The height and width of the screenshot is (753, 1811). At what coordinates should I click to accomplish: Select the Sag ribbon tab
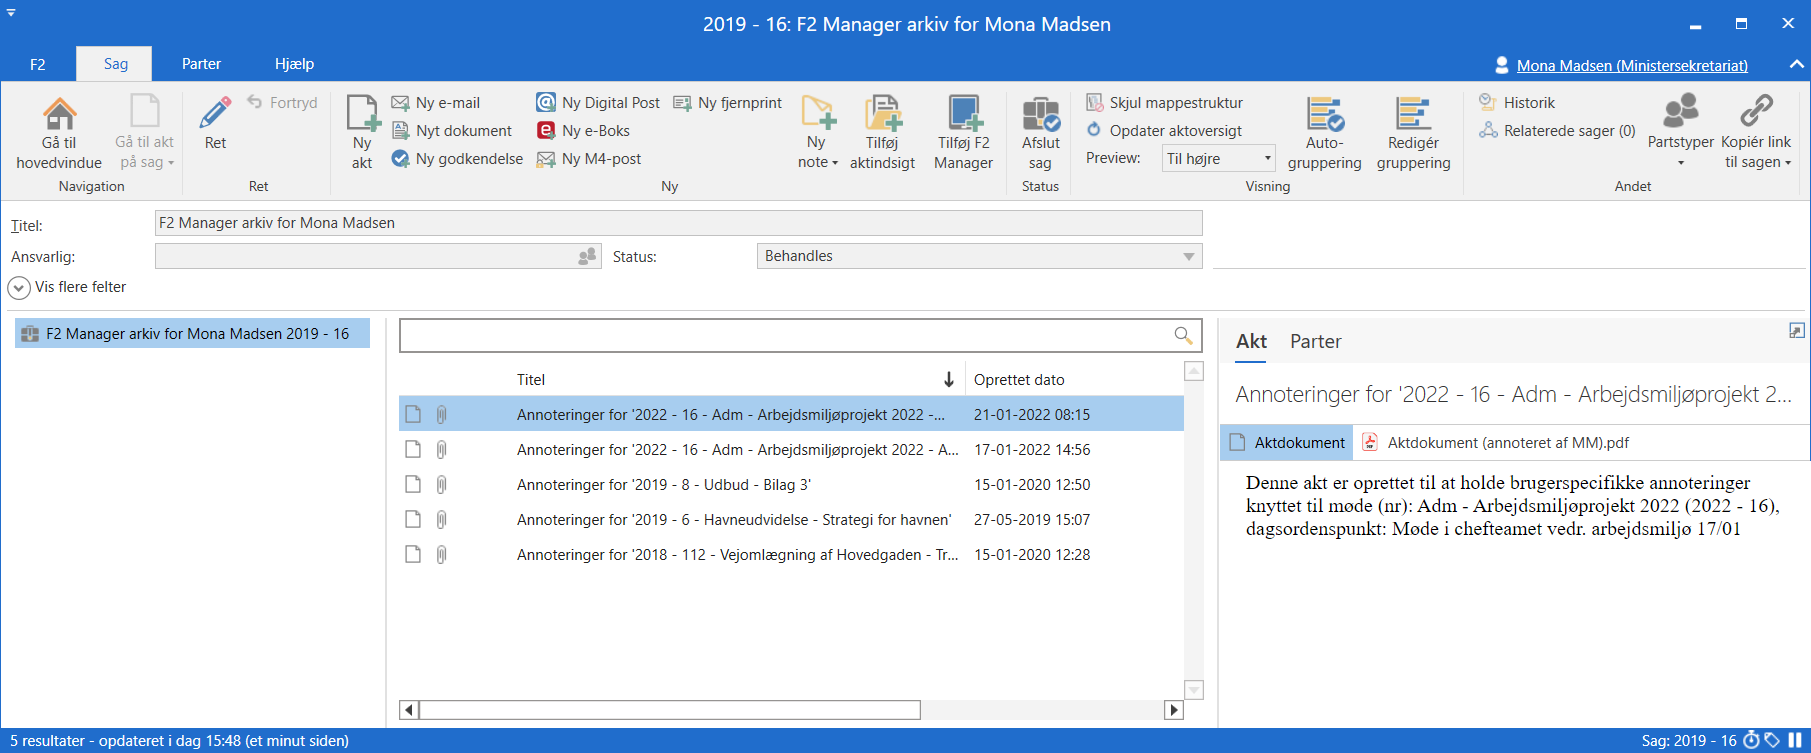click(115, 64)
